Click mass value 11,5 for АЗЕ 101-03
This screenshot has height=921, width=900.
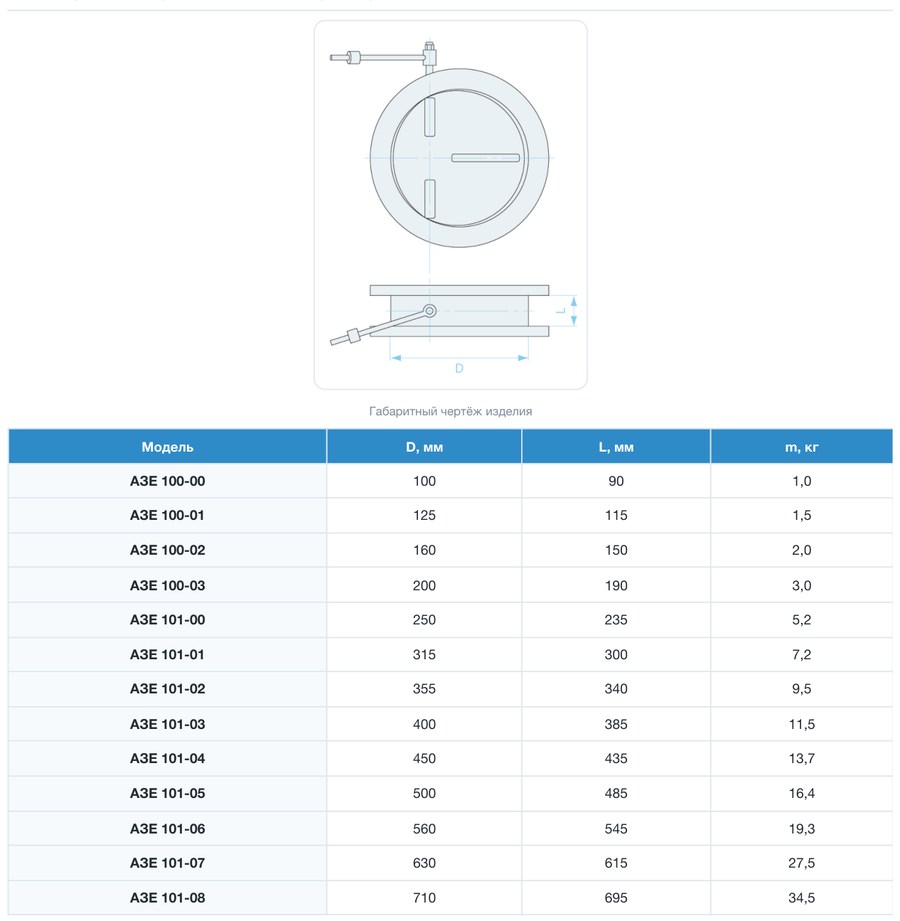point(801,724)
